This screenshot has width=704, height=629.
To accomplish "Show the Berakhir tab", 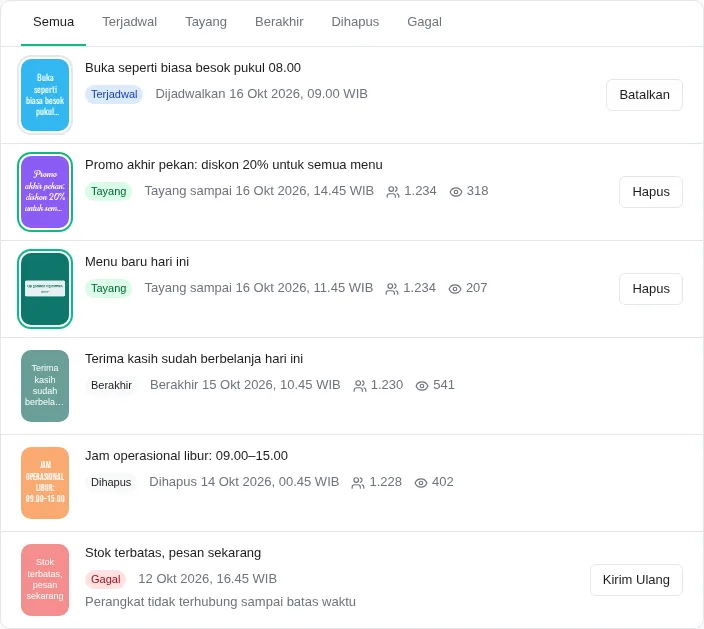I will click(x=279, y=22).
